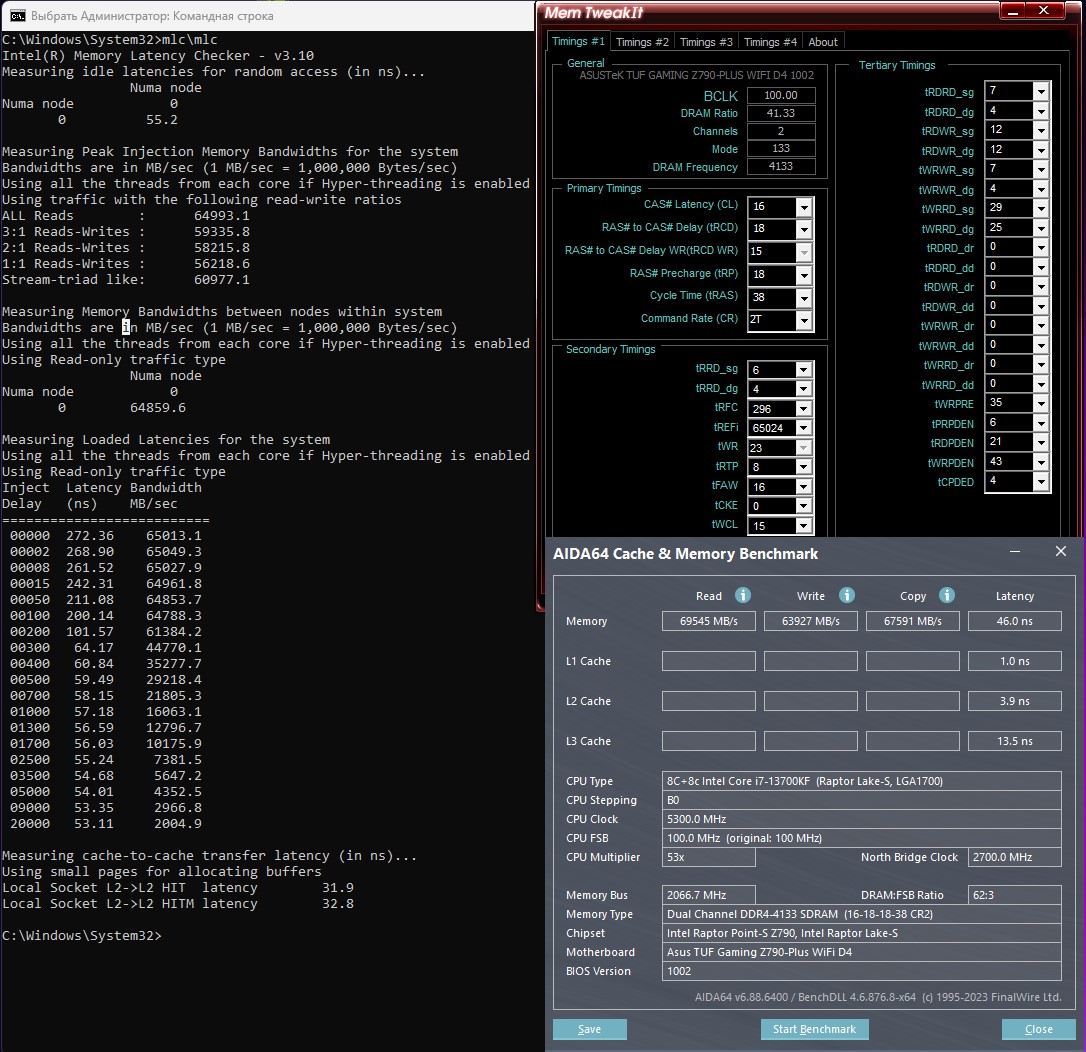Click Memory Type DDR4-4133 field
This screenshot has width=1086, height=1052.
coord(862,914)
